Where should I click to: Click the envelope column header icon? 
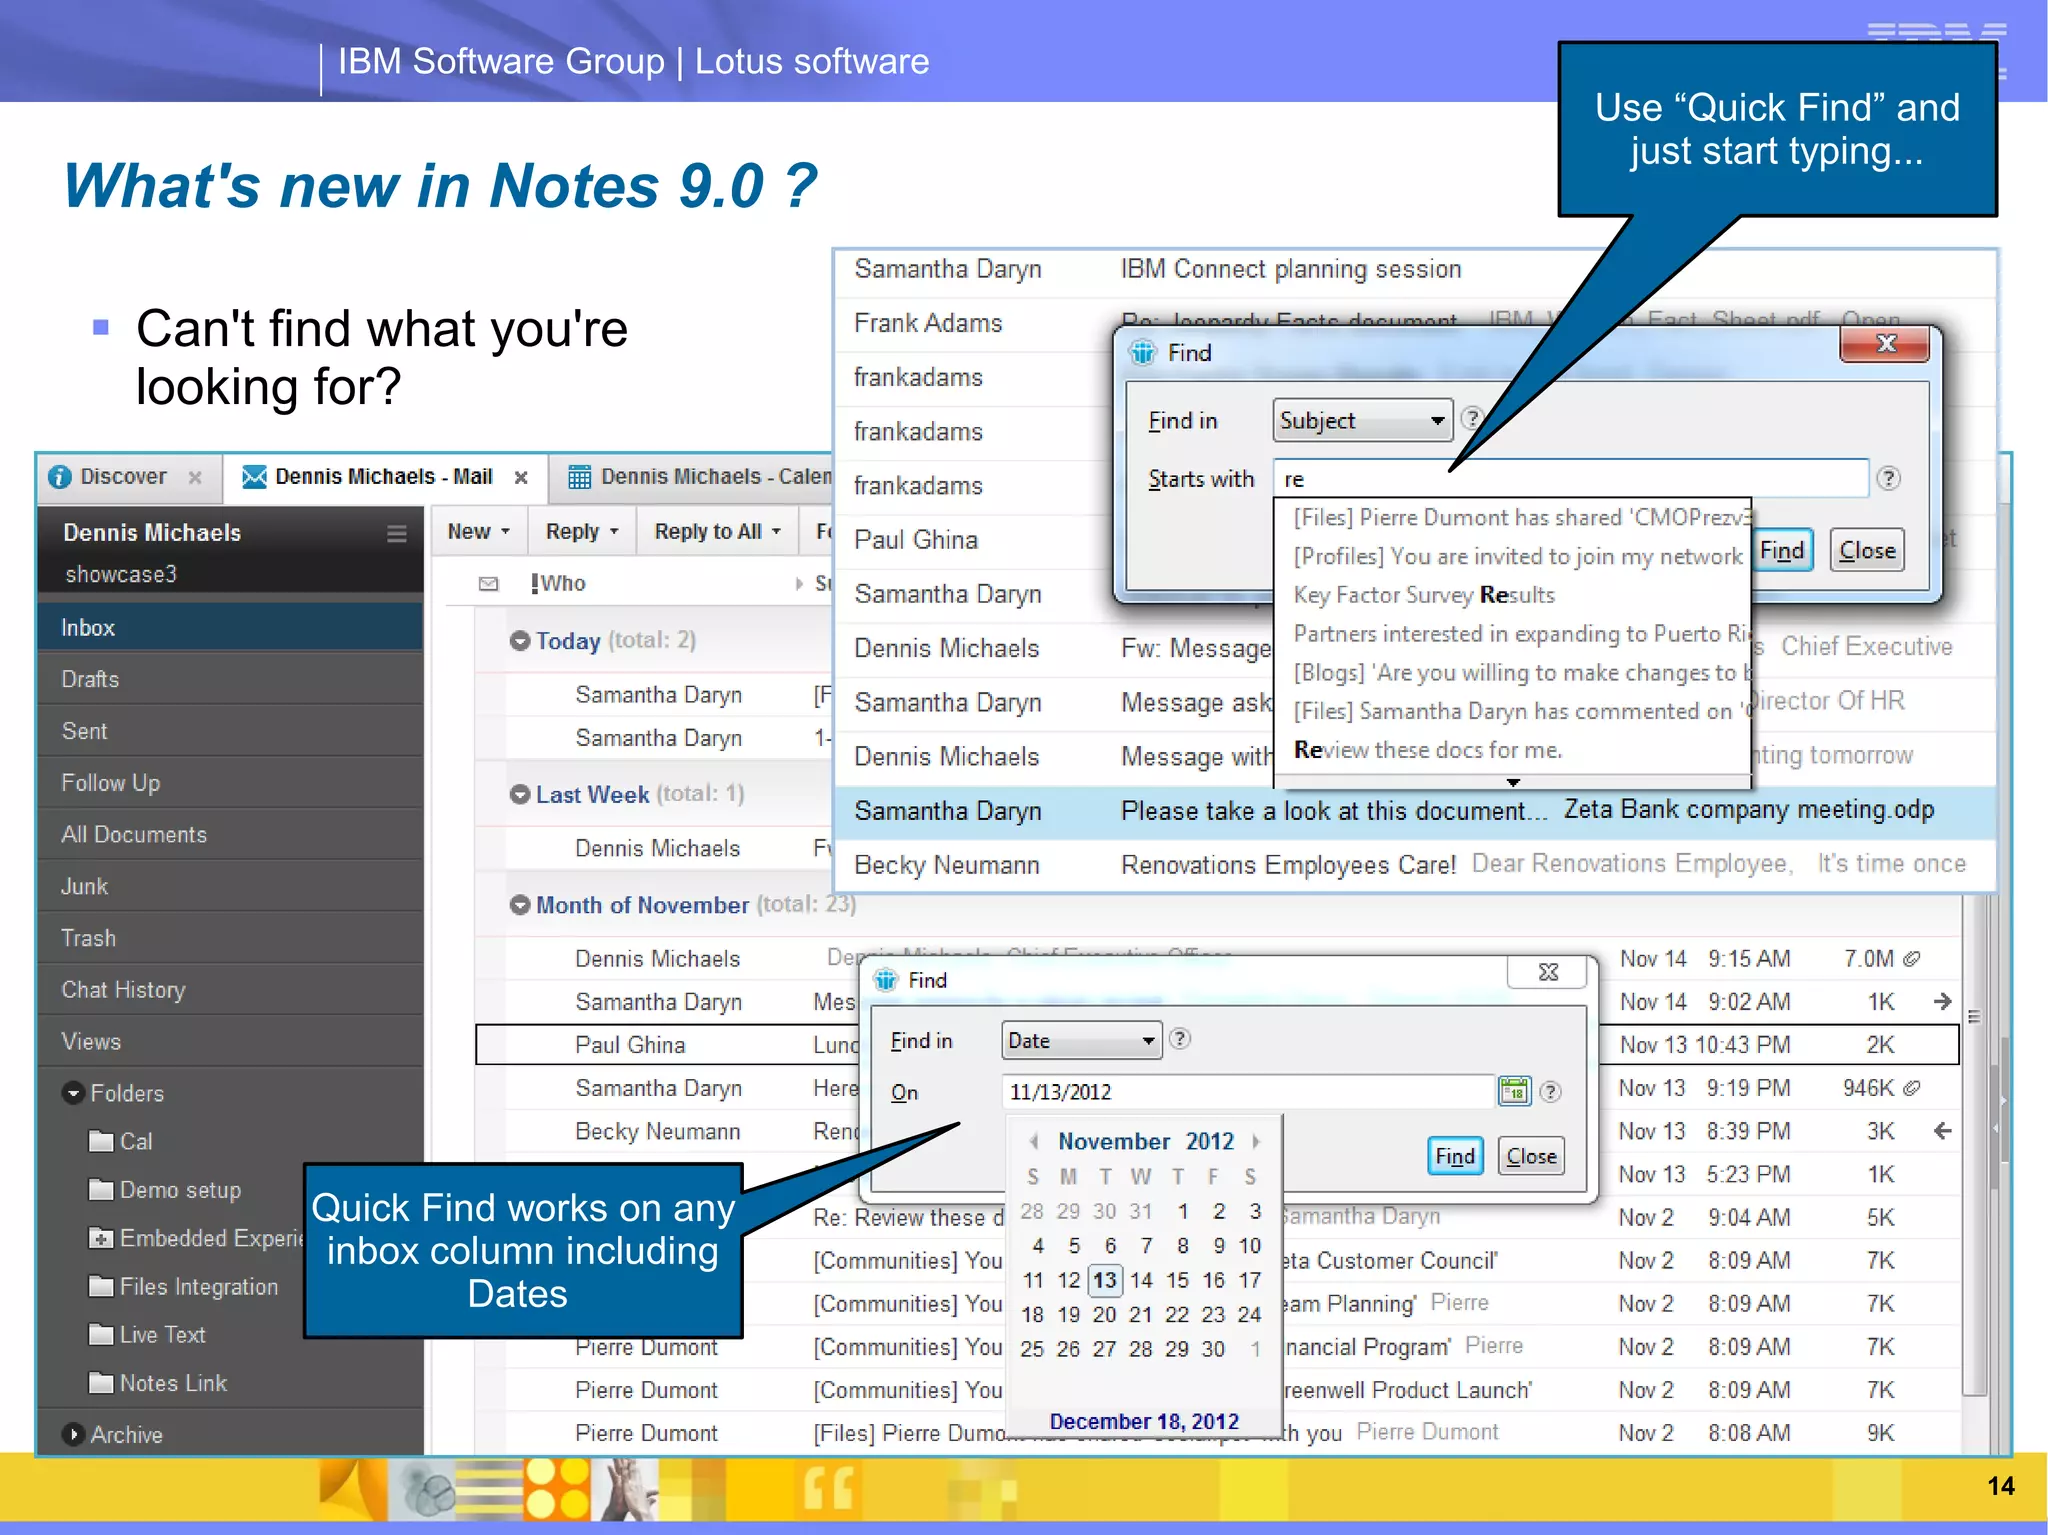coord(488,584)
